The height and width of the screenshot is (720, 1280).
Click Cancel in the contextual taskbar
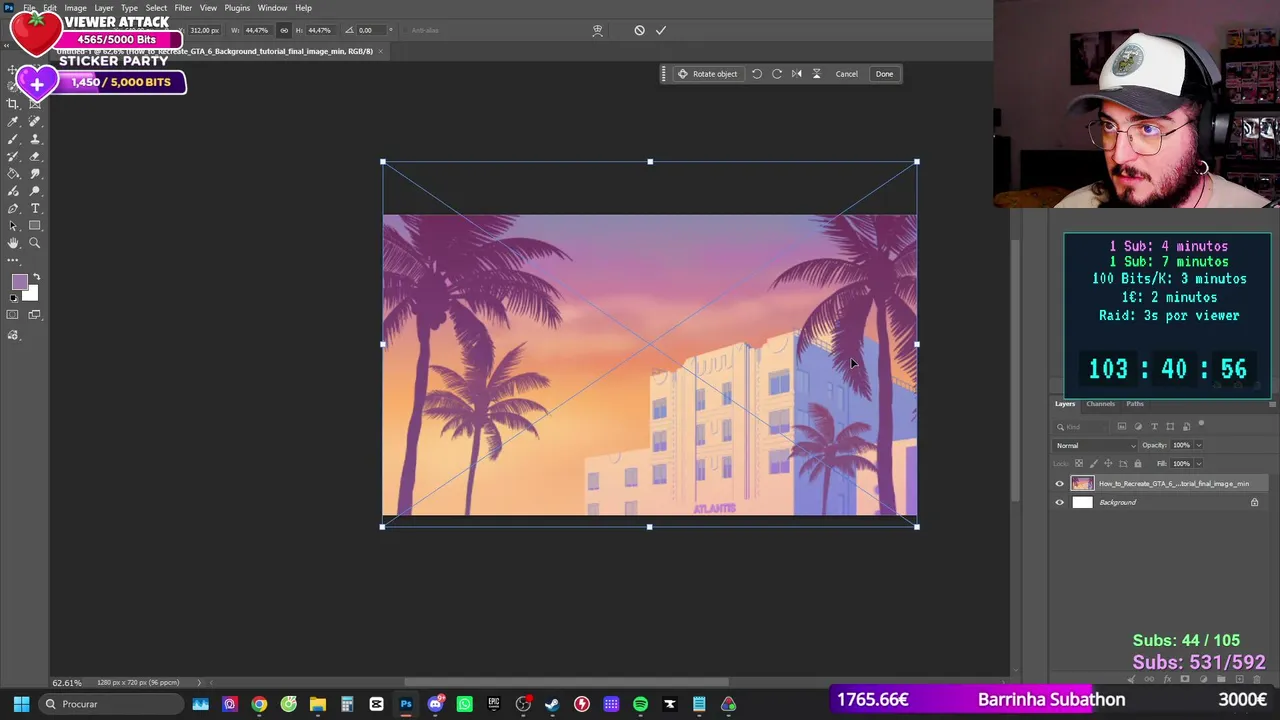[847, 74]
